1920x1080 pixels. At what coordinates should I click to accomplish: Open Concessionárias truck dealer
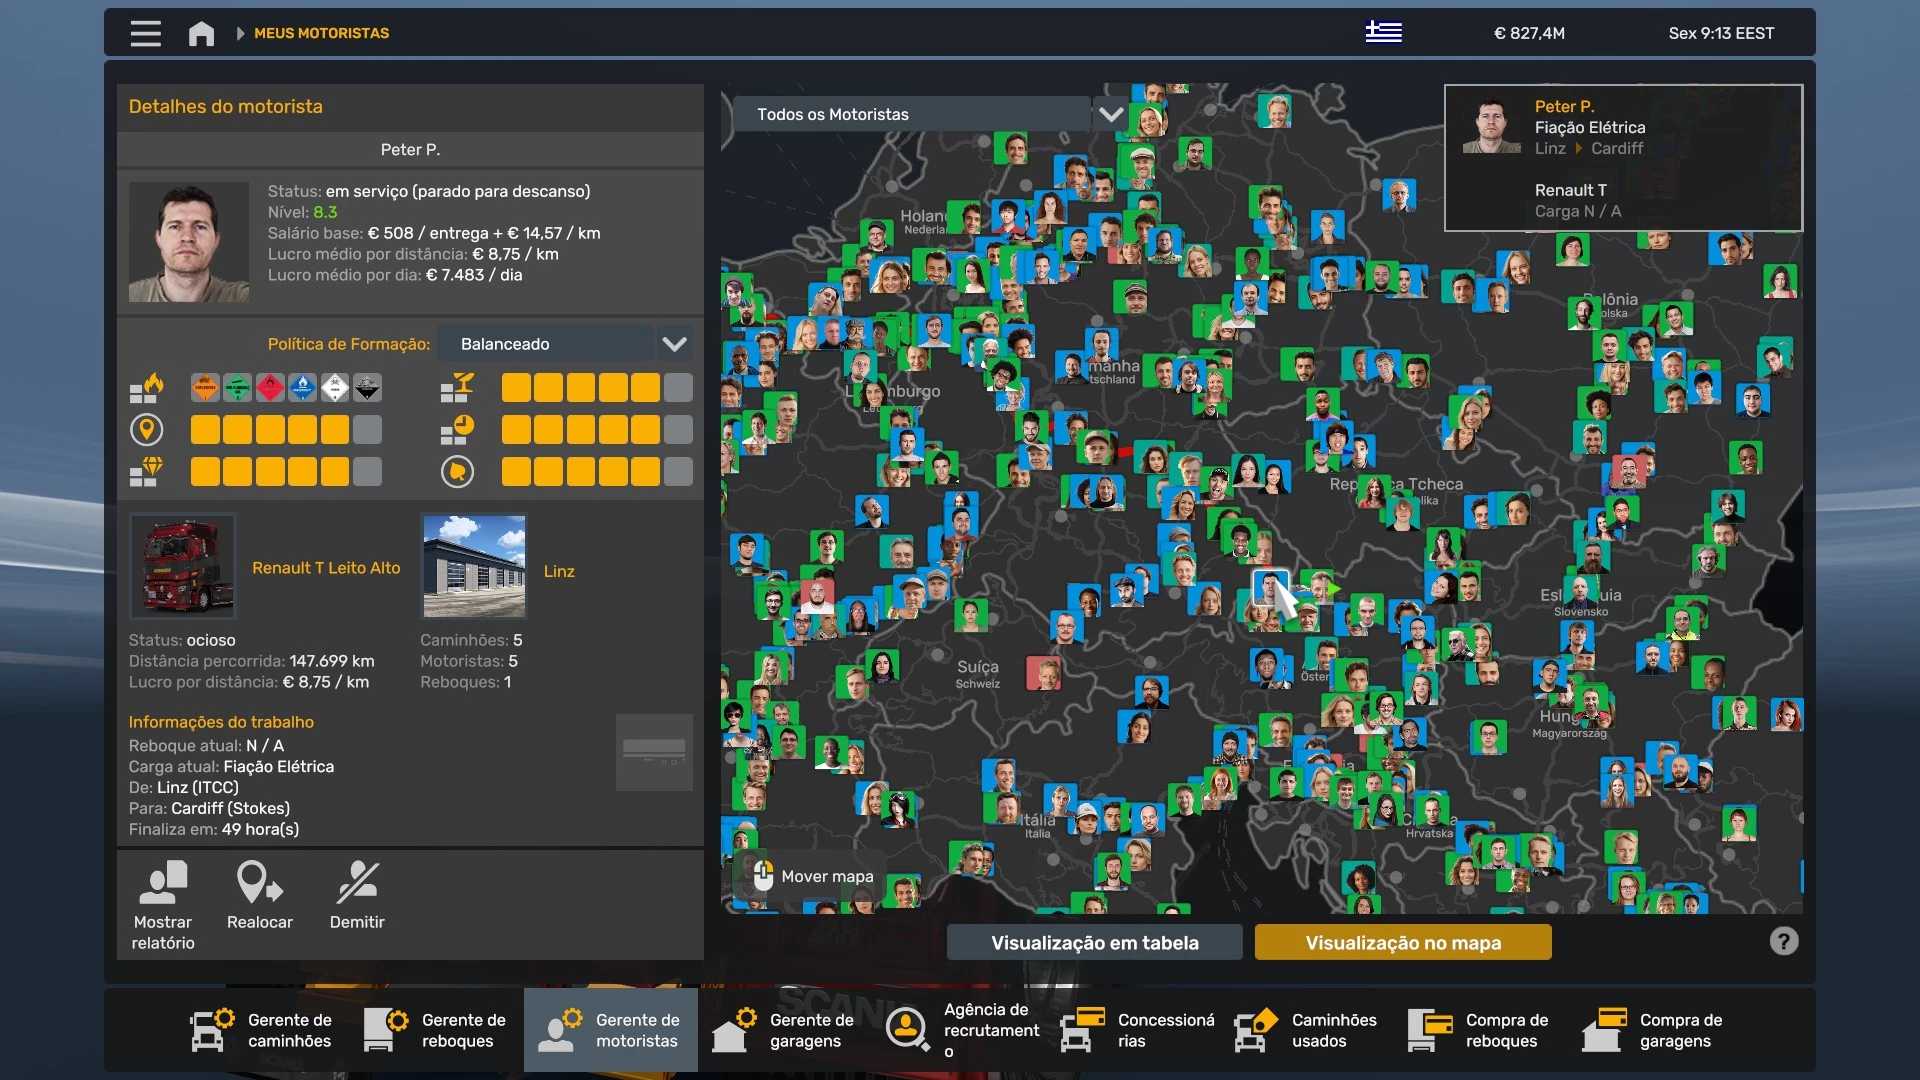click(1138, 1030)
